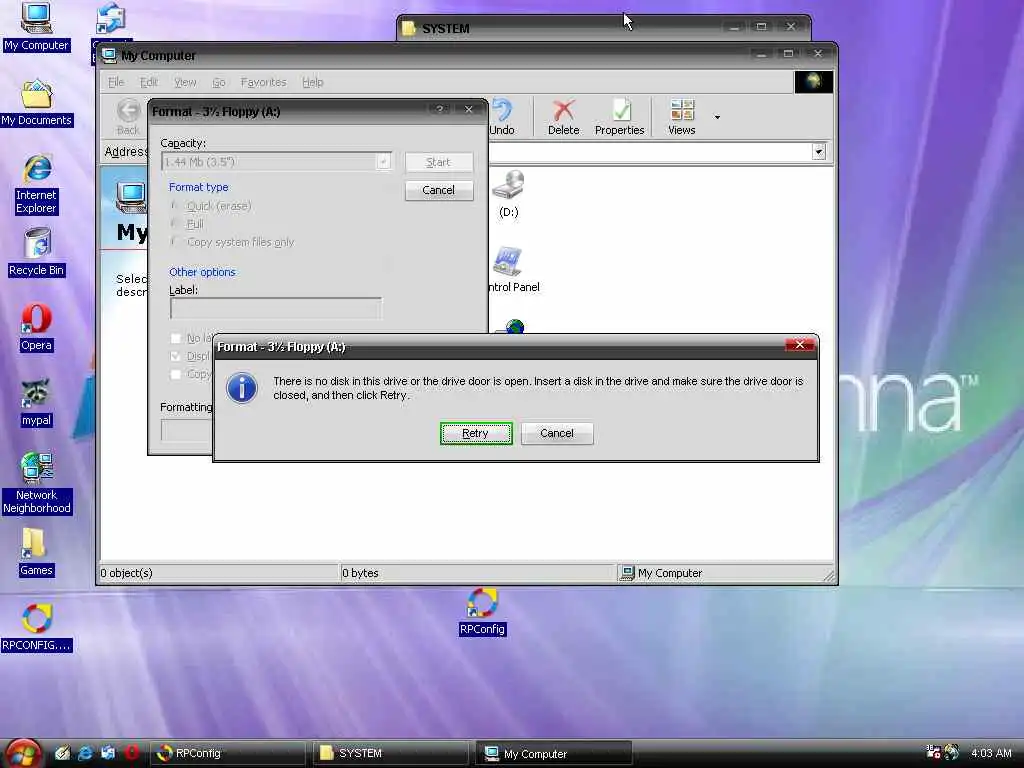Toggle the No label checkbox
This screenshot has width=1024, height=768.
[176, 338]
